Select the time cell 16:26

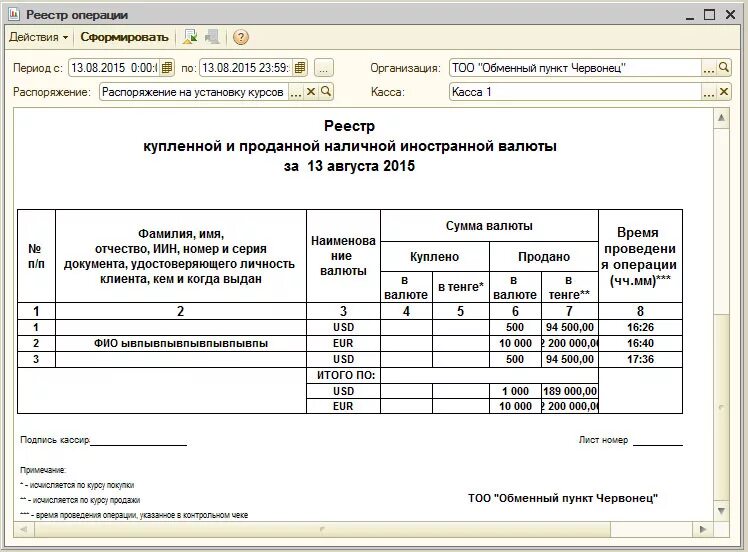(x=641, y=327)
